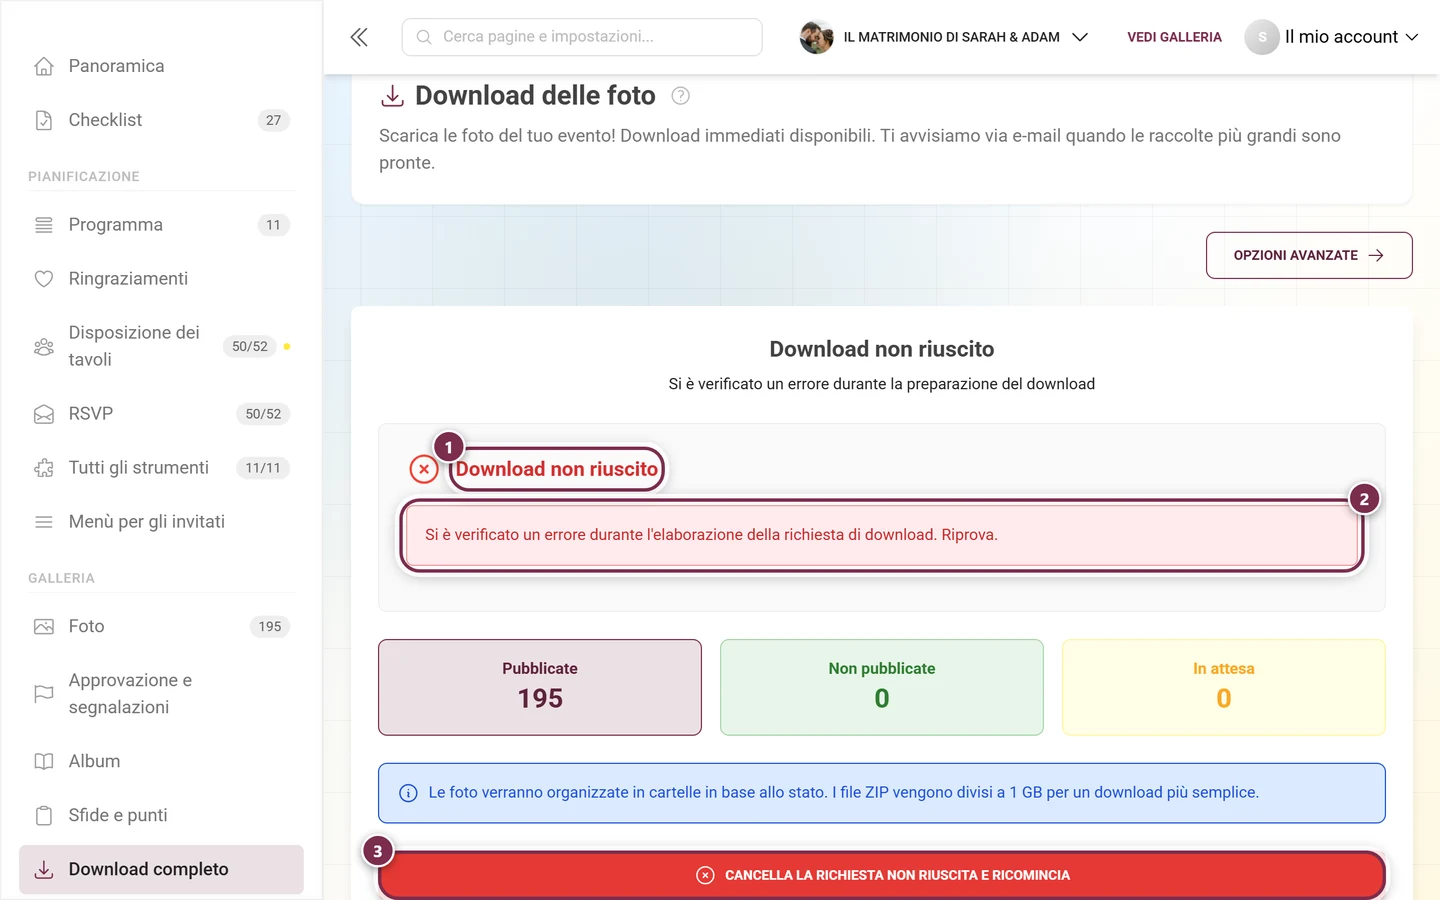Click the Sfide e punti clipboard icon
The image size is (1440, 900).
[44, 815]
